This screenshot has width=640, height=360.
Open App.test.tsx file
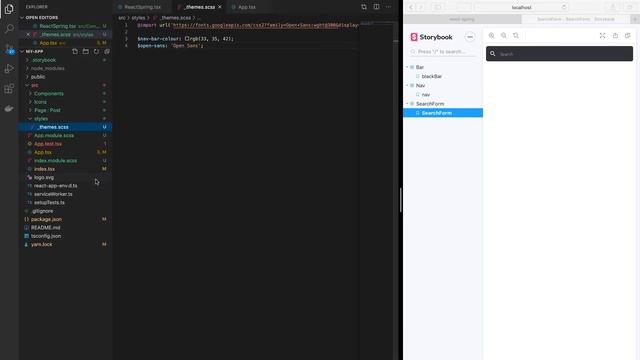click(x=48, y=144)
